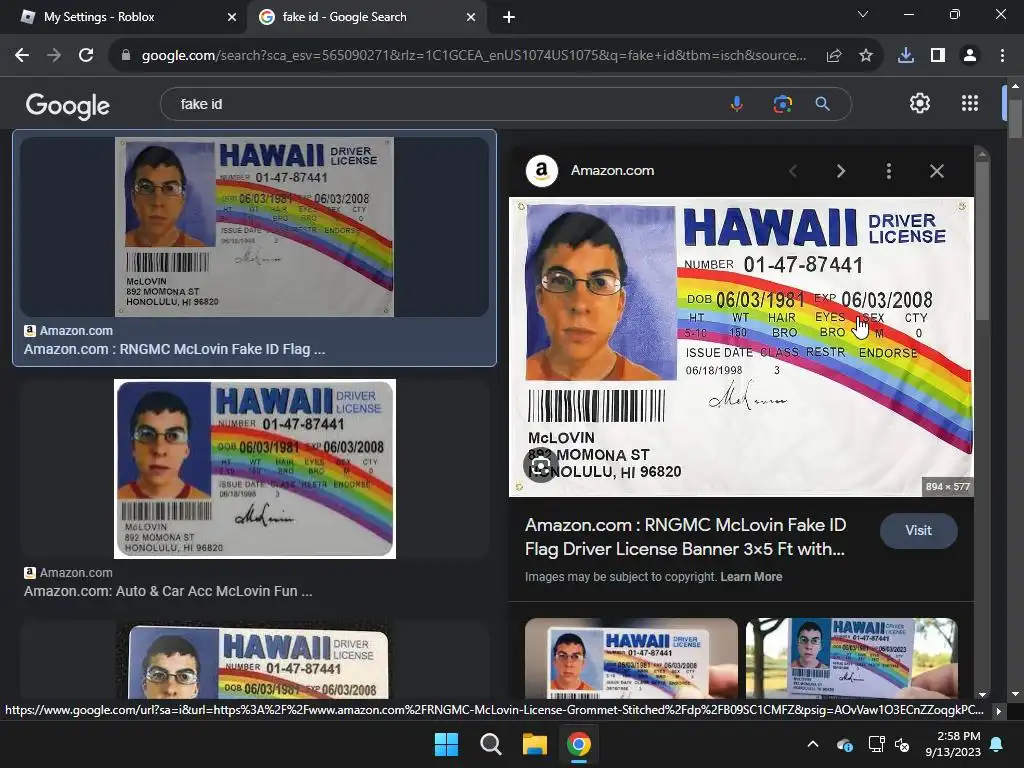Screen dimensions: 1024x768
Task: Click the Amazon logo icon in preview header
Action: [x=541, y=171]
